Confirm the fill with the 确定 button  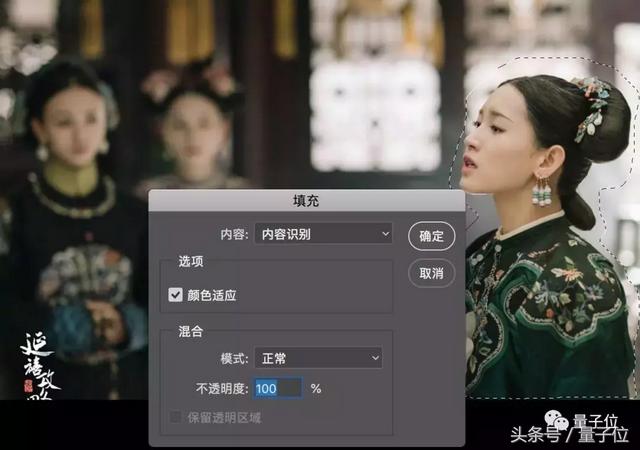pos(431,236)
